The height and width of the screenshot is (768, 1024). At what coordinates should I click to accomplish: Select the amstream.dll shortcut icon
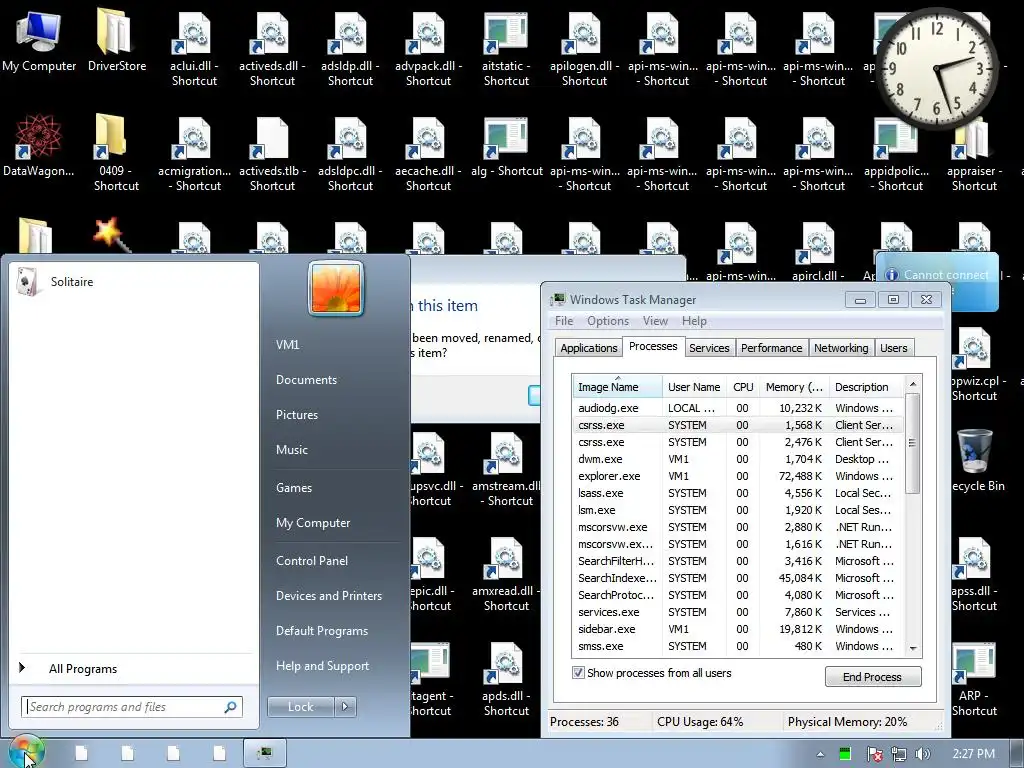(506, 469)
